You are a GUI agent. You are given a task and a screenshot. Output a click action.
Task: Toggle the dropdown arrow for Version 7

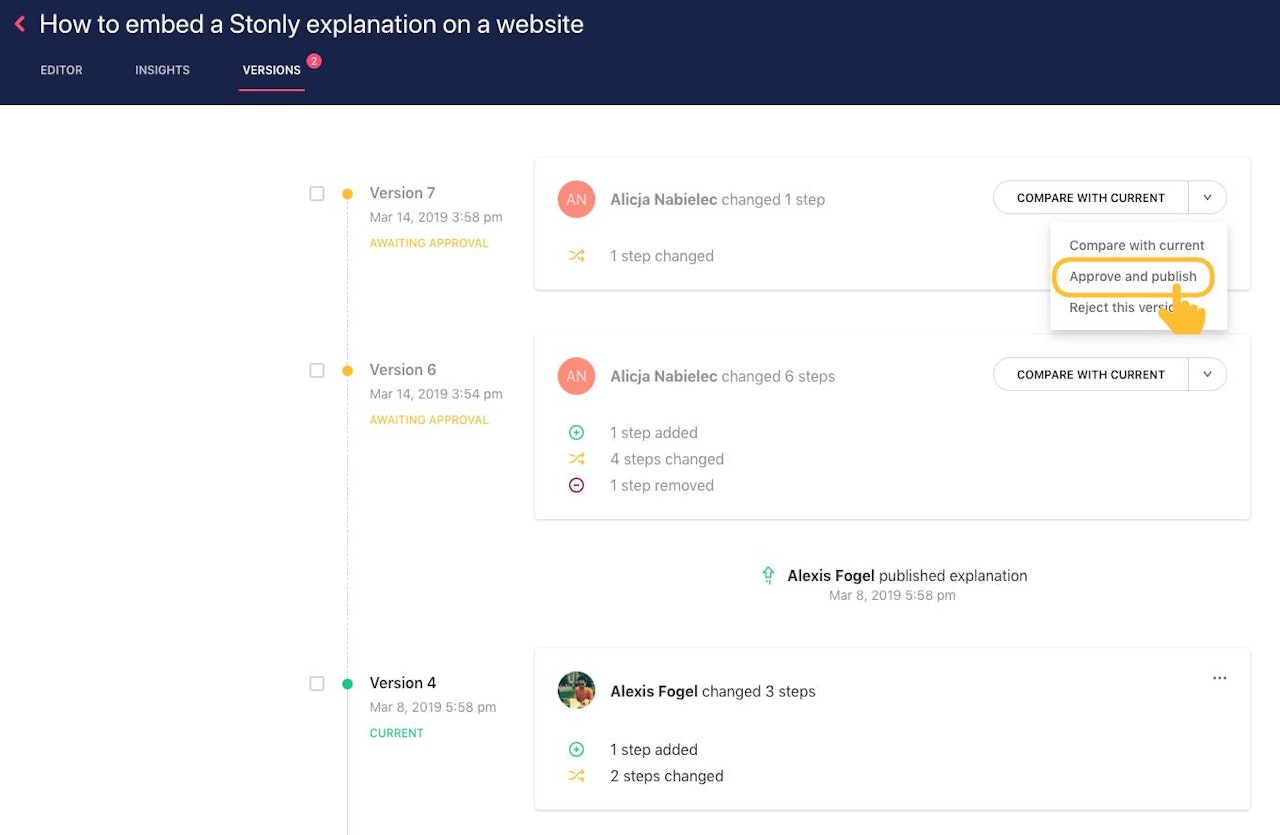pyautogui.click(x=1207, y=198)
